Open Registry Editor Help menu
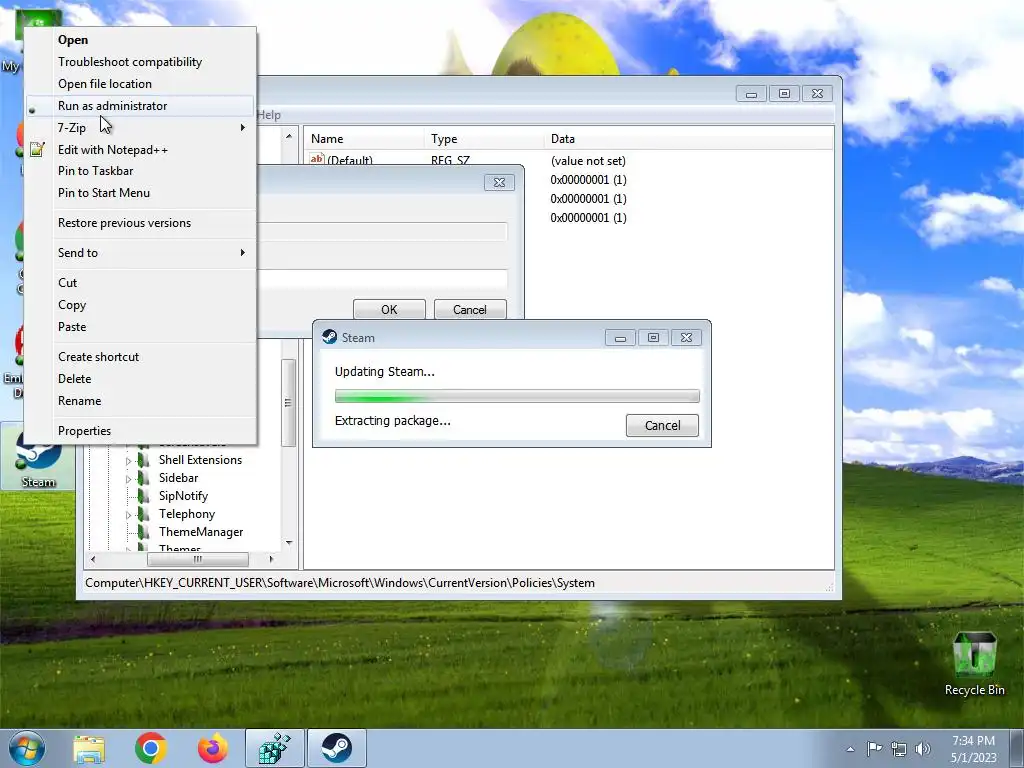The width and height of the screenshot is (1024, 768). pyautogui.click(x=268, y=115)
